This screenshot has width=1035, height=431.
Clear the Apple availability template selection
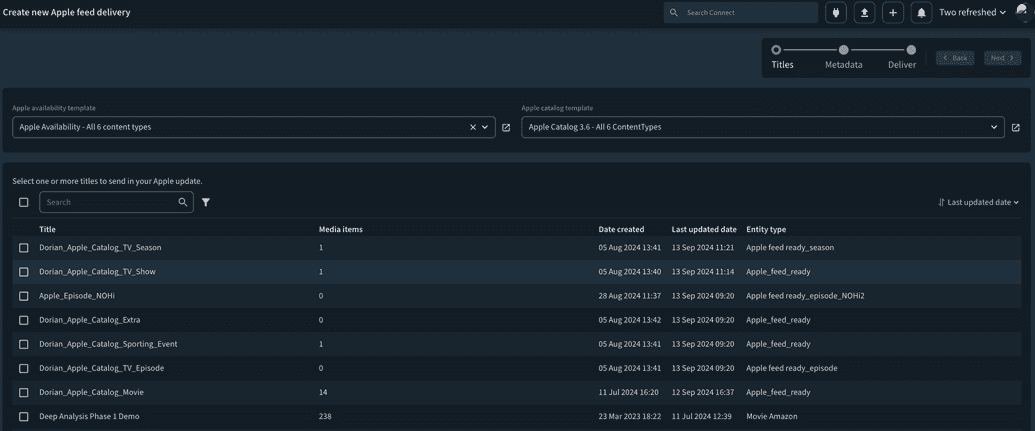tap(473, 127)
